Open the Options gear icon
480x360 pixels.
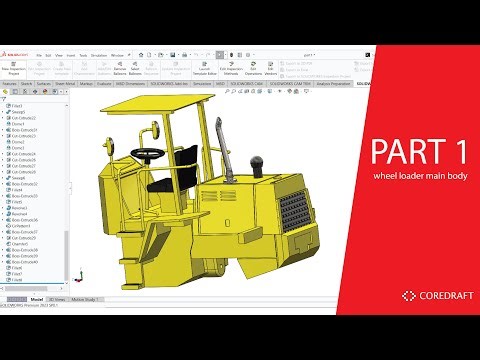[248, 55]
